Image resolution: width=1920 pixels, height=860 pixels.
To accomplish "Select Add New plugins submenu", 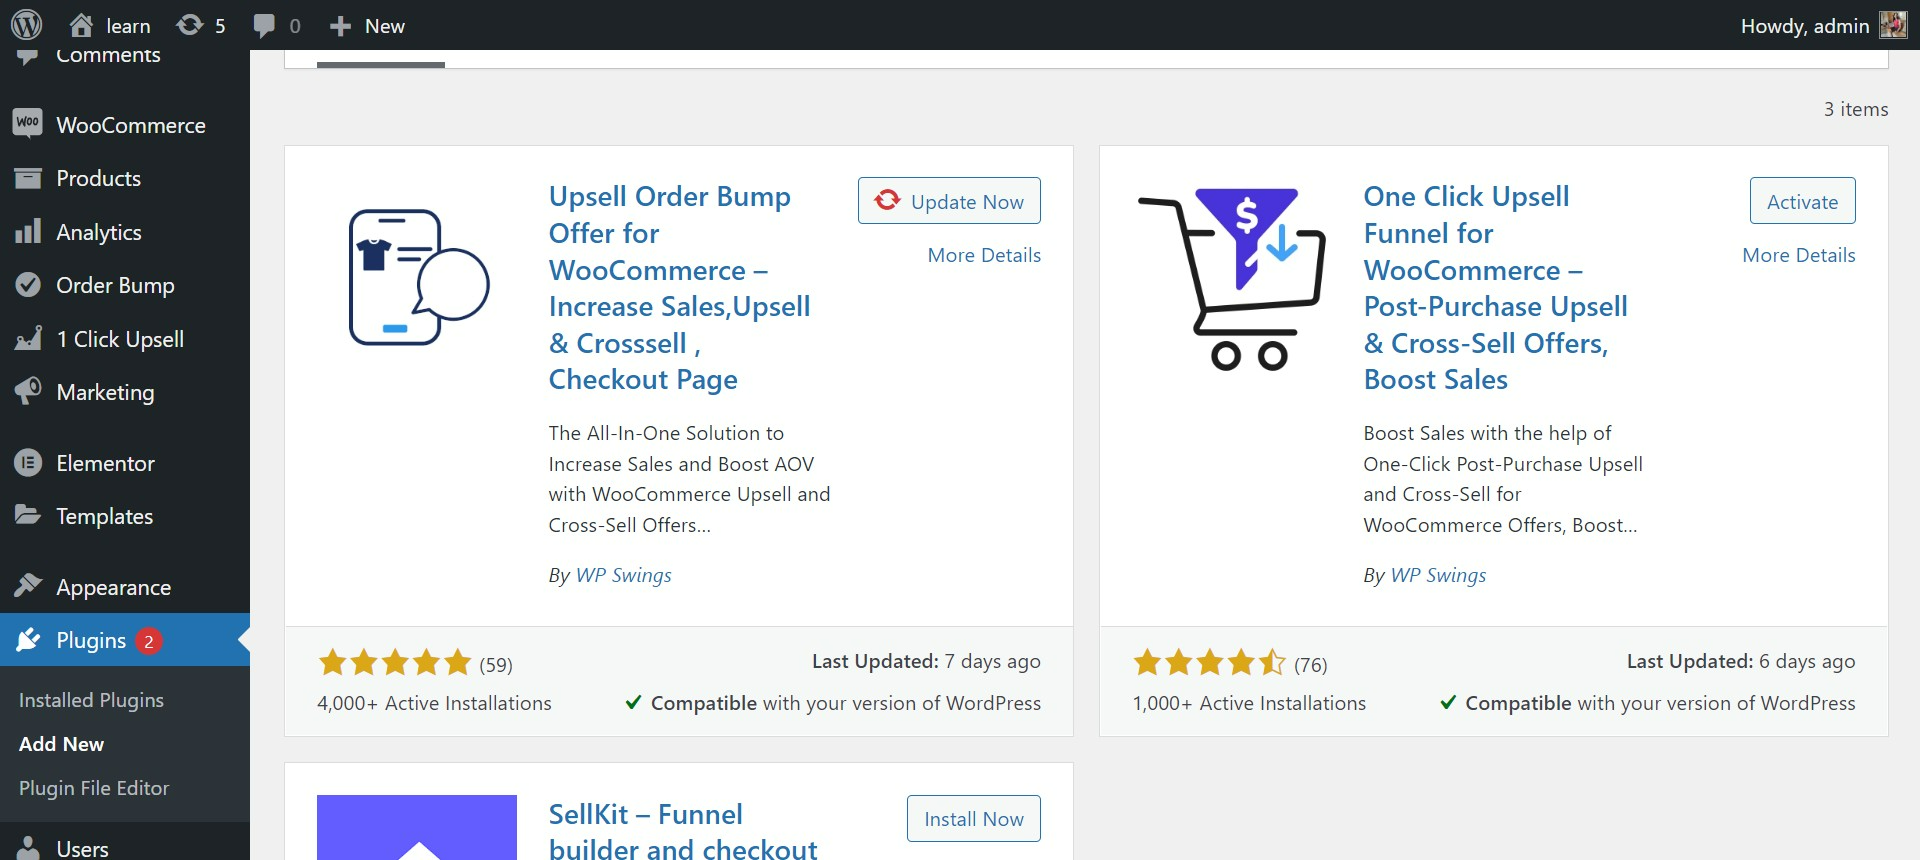I will click(x=61, y=744).
